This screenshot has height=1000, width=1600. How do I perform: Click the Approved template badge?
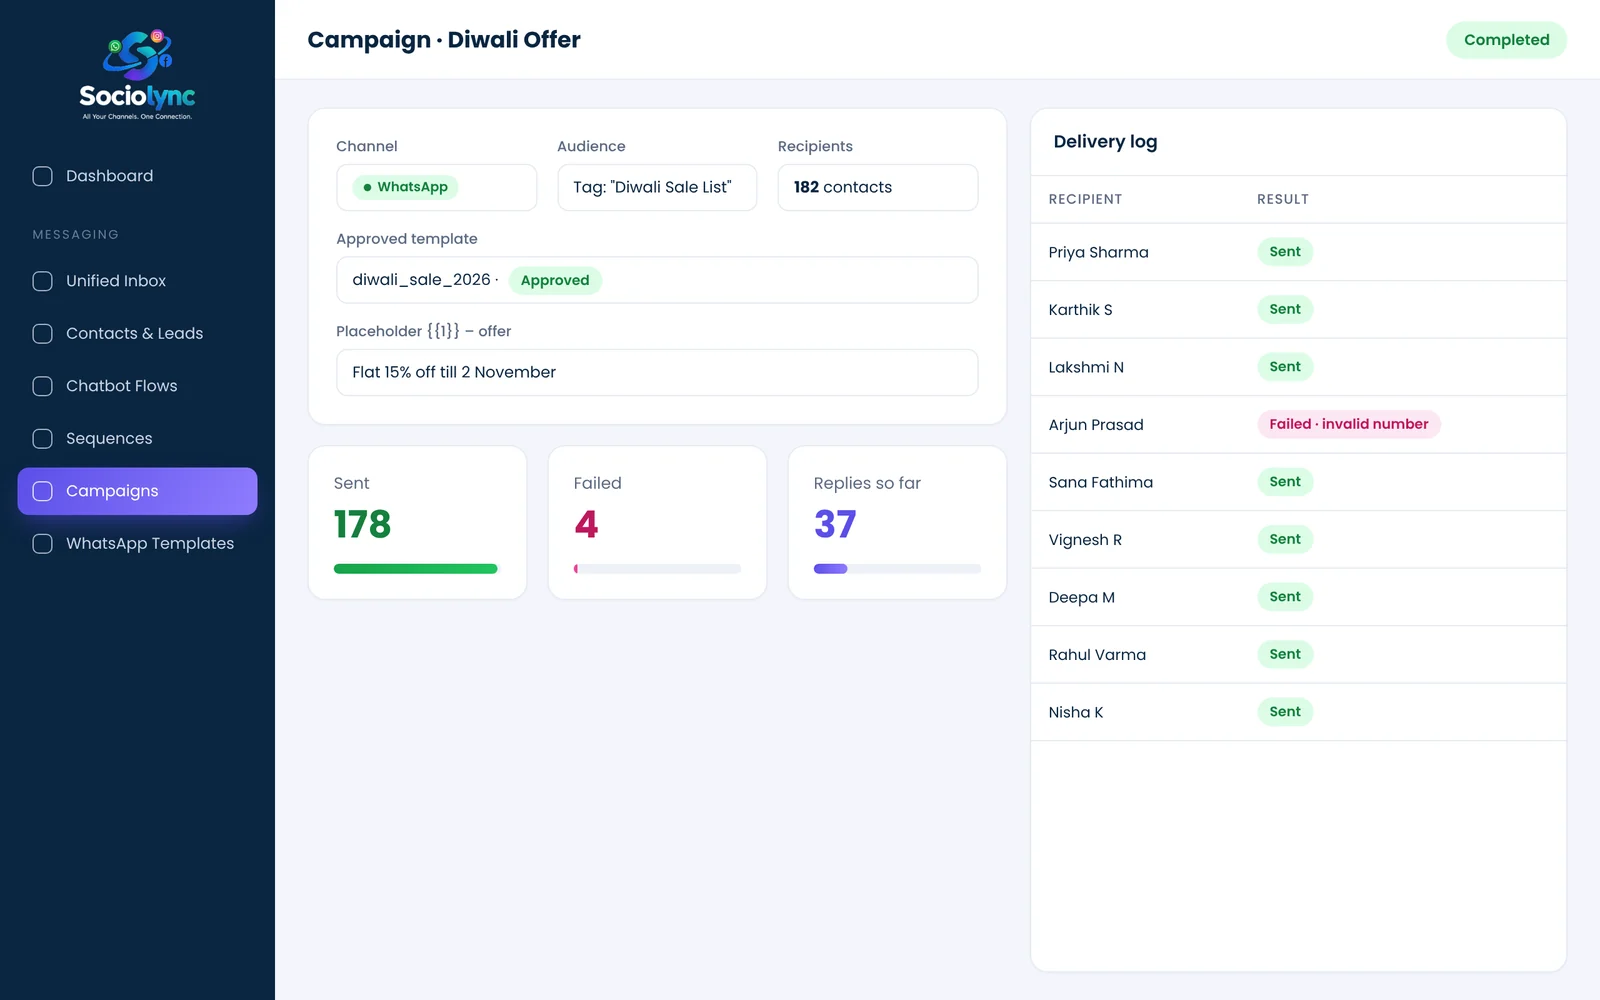[x=555, y=280]
